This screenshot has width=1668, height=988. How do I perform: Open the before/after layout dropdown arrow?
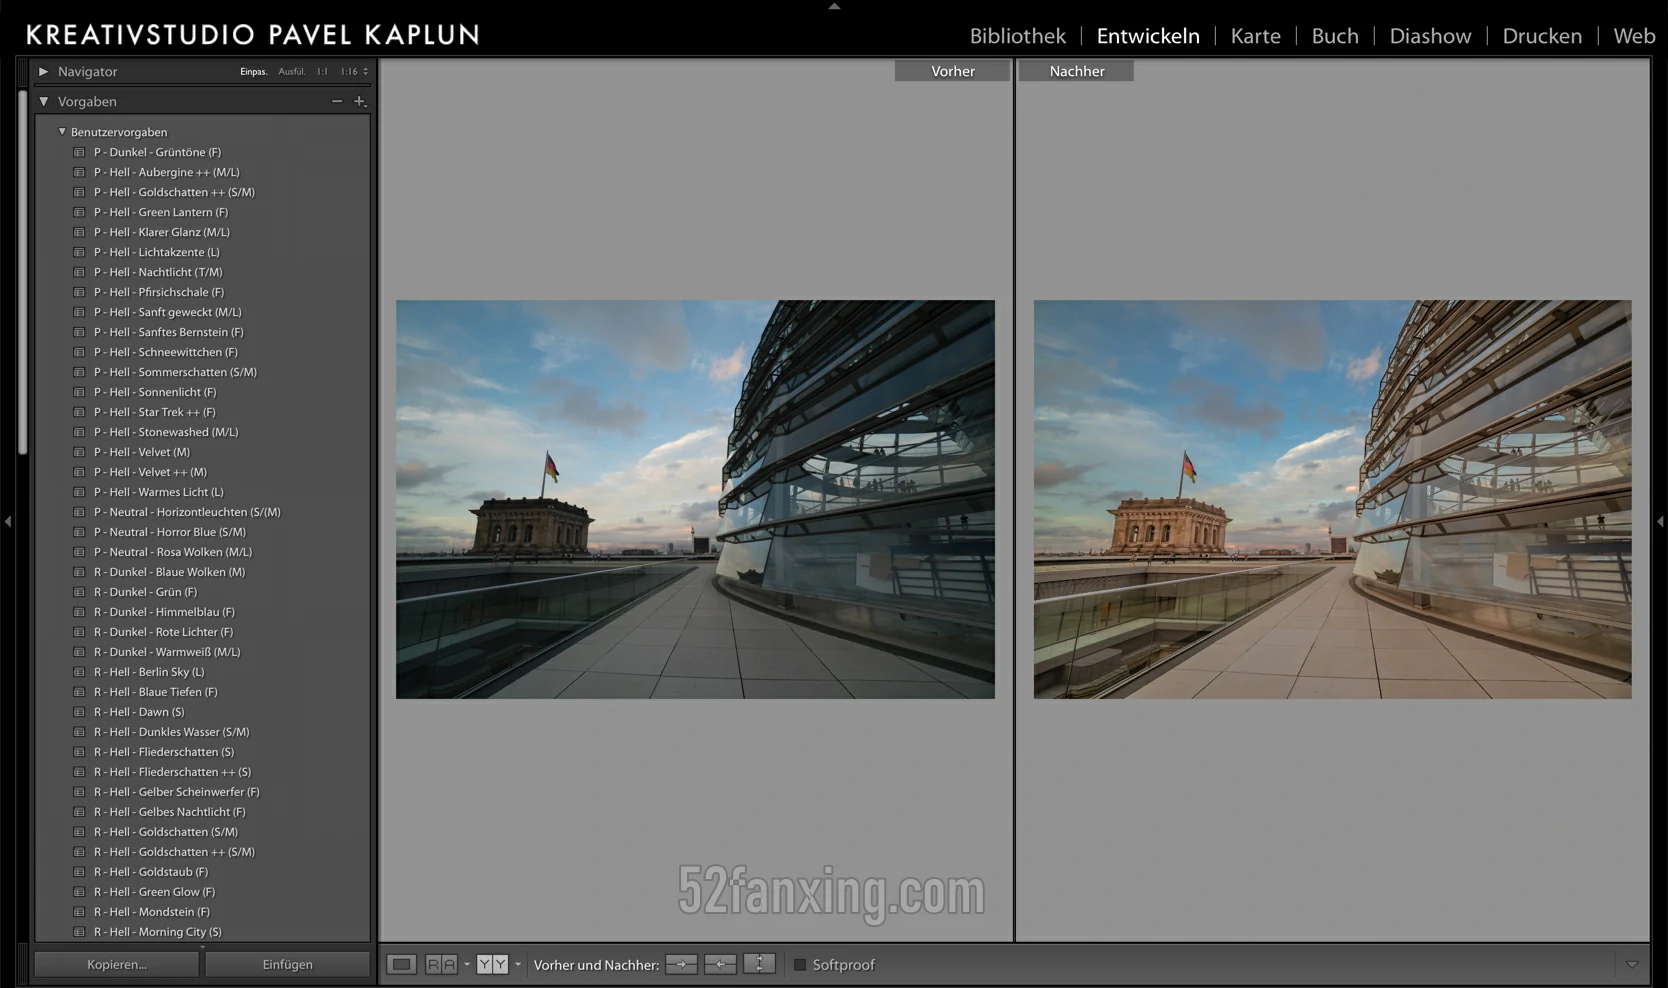(x=517, y=965)
